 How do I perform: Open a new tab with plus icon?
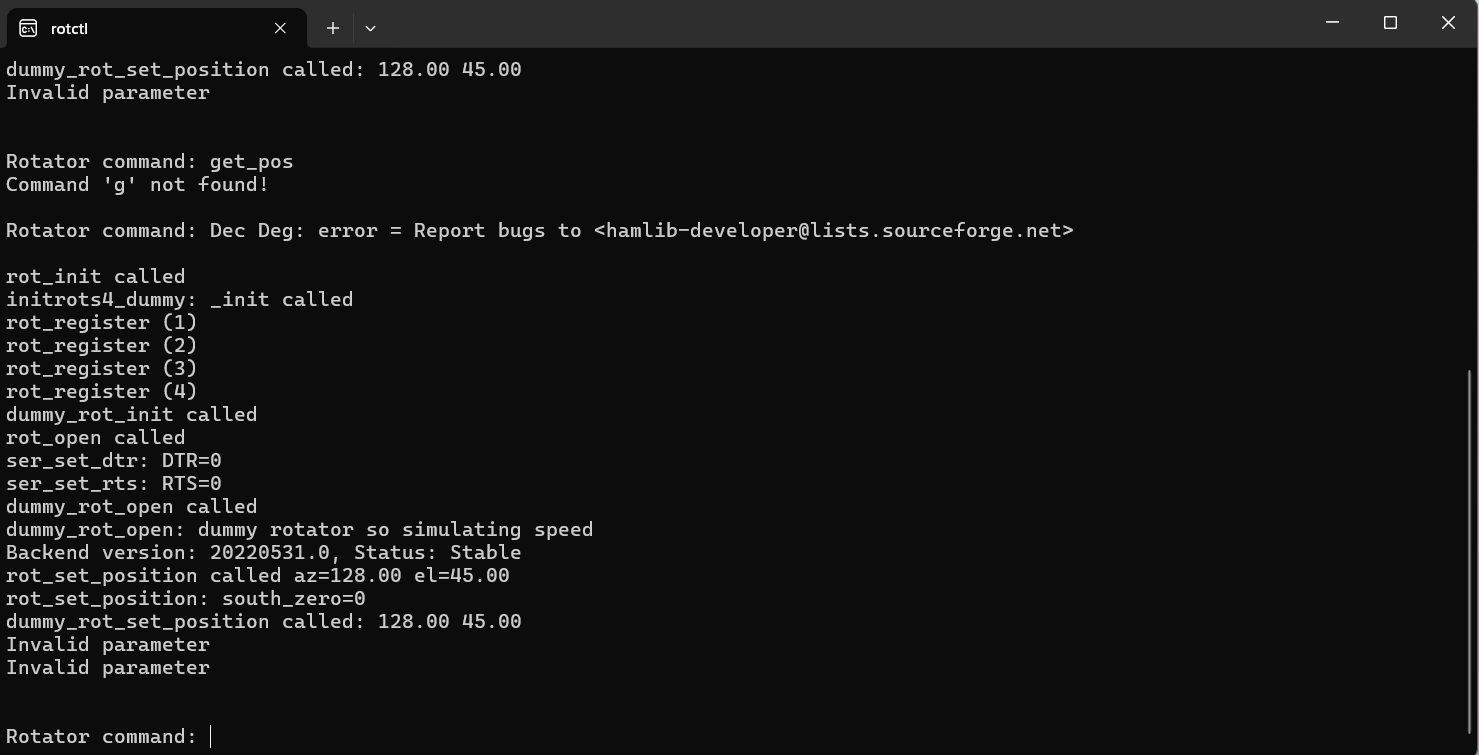coord(333,28)
